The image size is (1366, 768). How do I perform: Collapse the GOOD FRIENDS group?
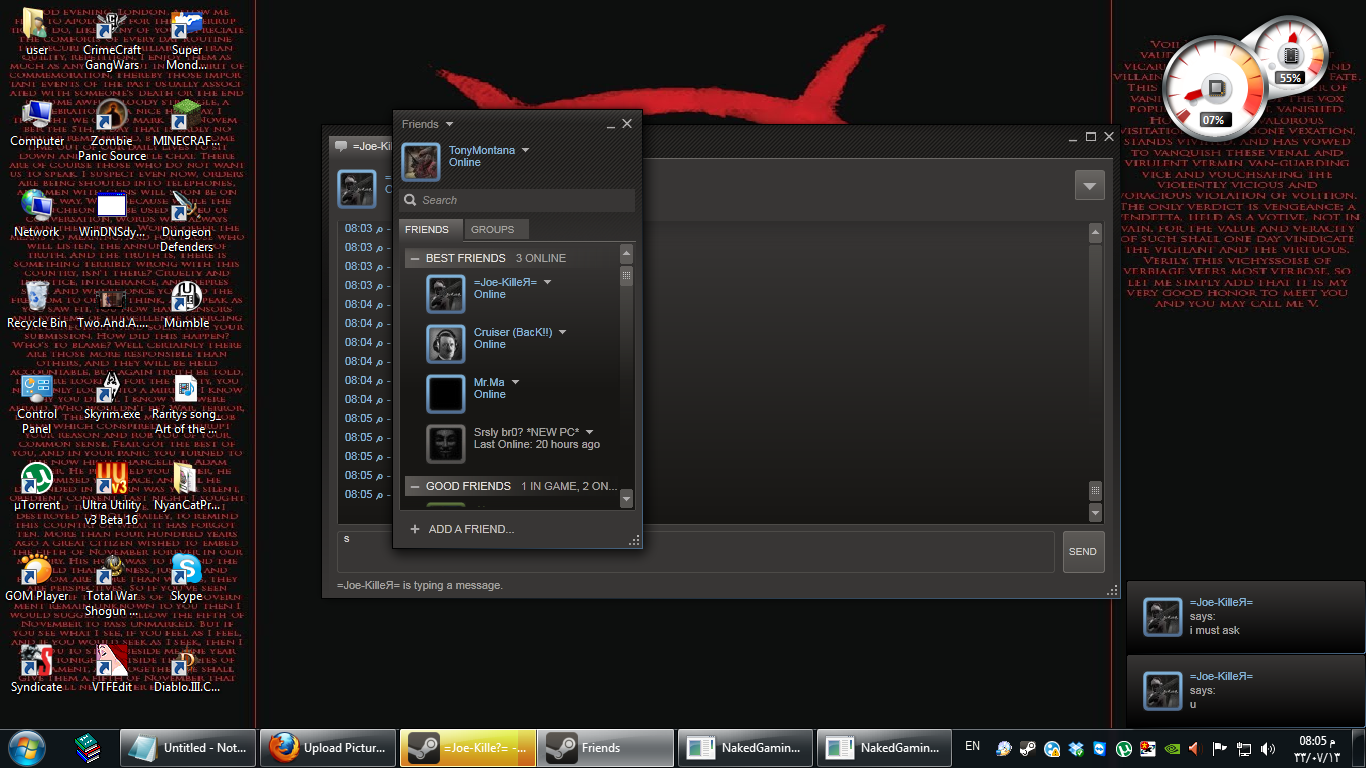pyautogui.click(x=415, y=486)
